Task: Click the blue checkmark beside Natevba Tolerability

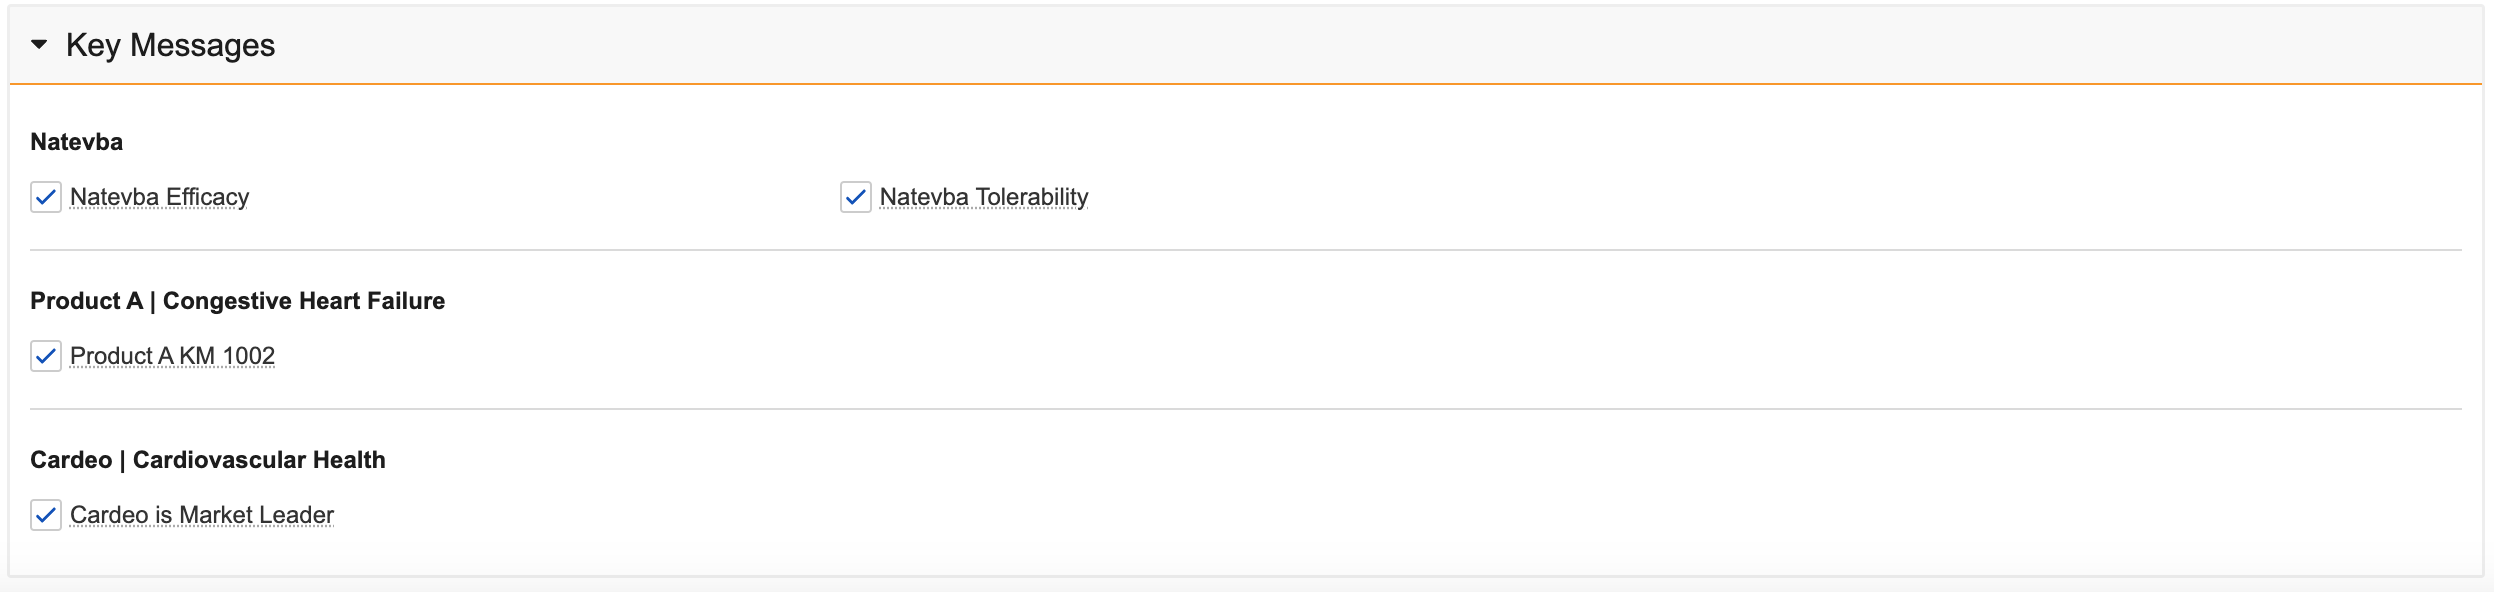Action: (x=856, y=197)
